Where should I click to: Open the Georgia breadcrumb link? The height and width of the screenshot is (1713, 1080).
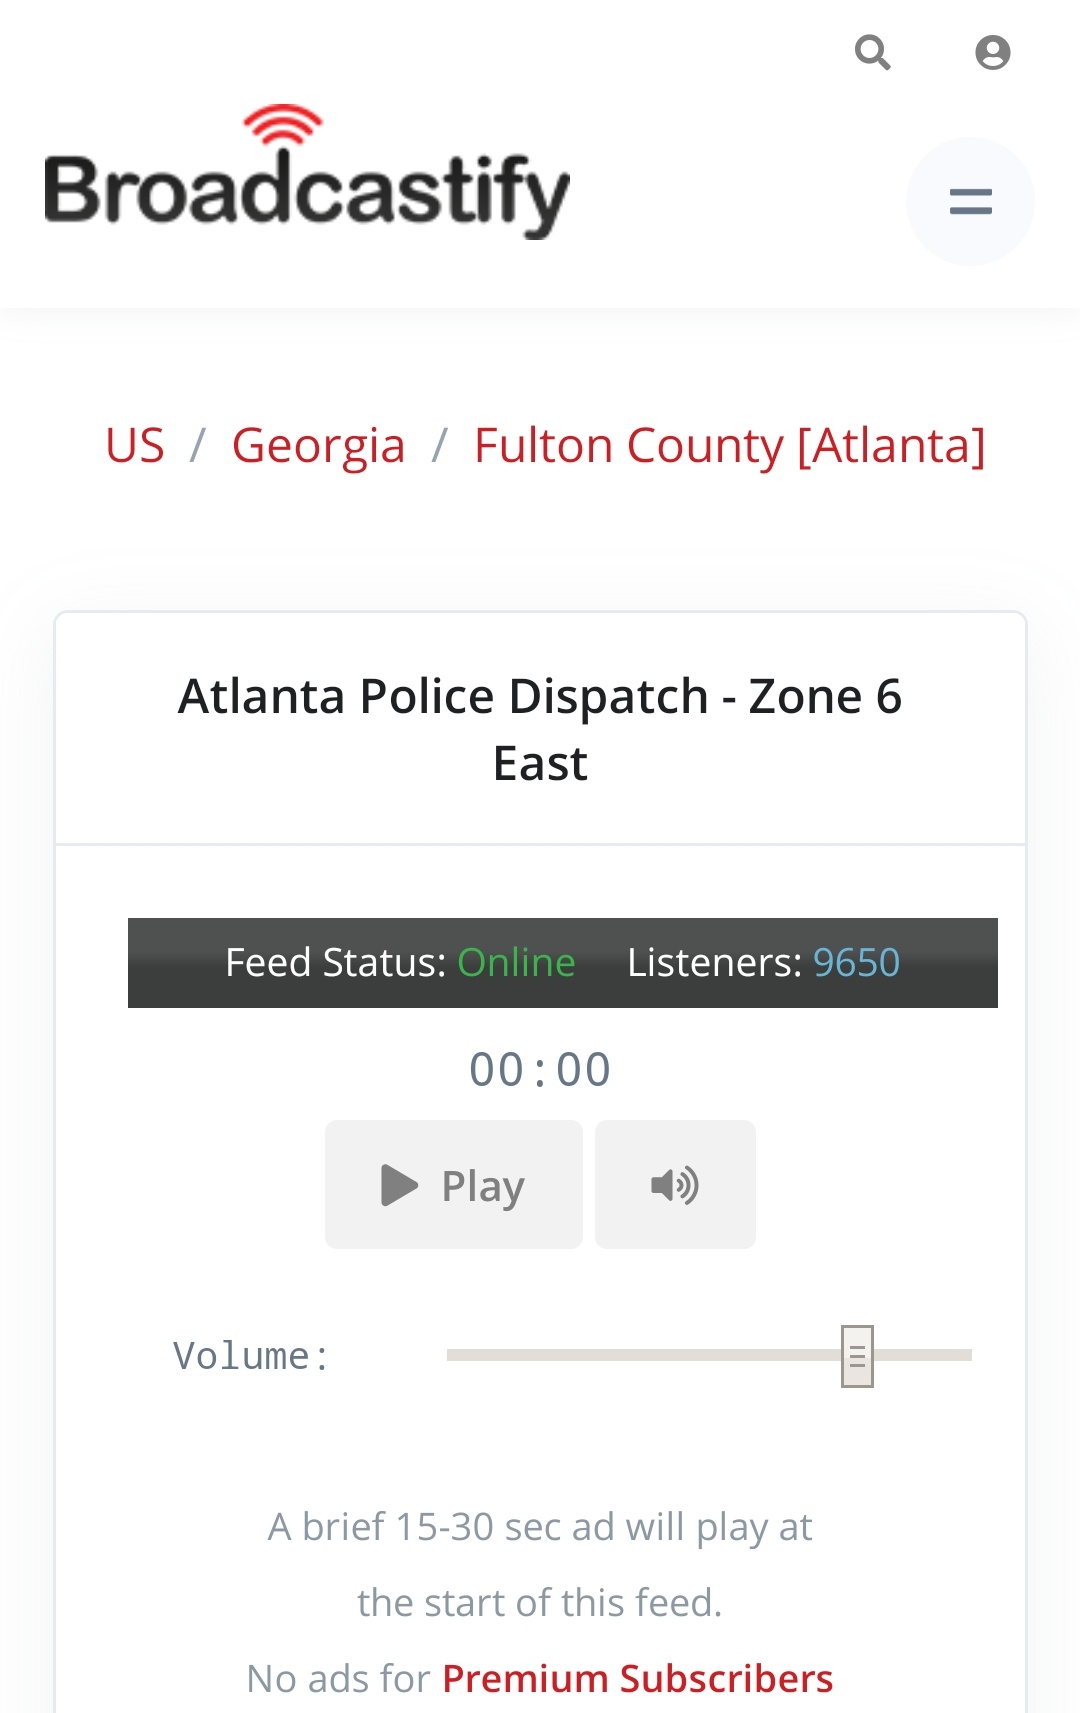[x=318, y=445]
